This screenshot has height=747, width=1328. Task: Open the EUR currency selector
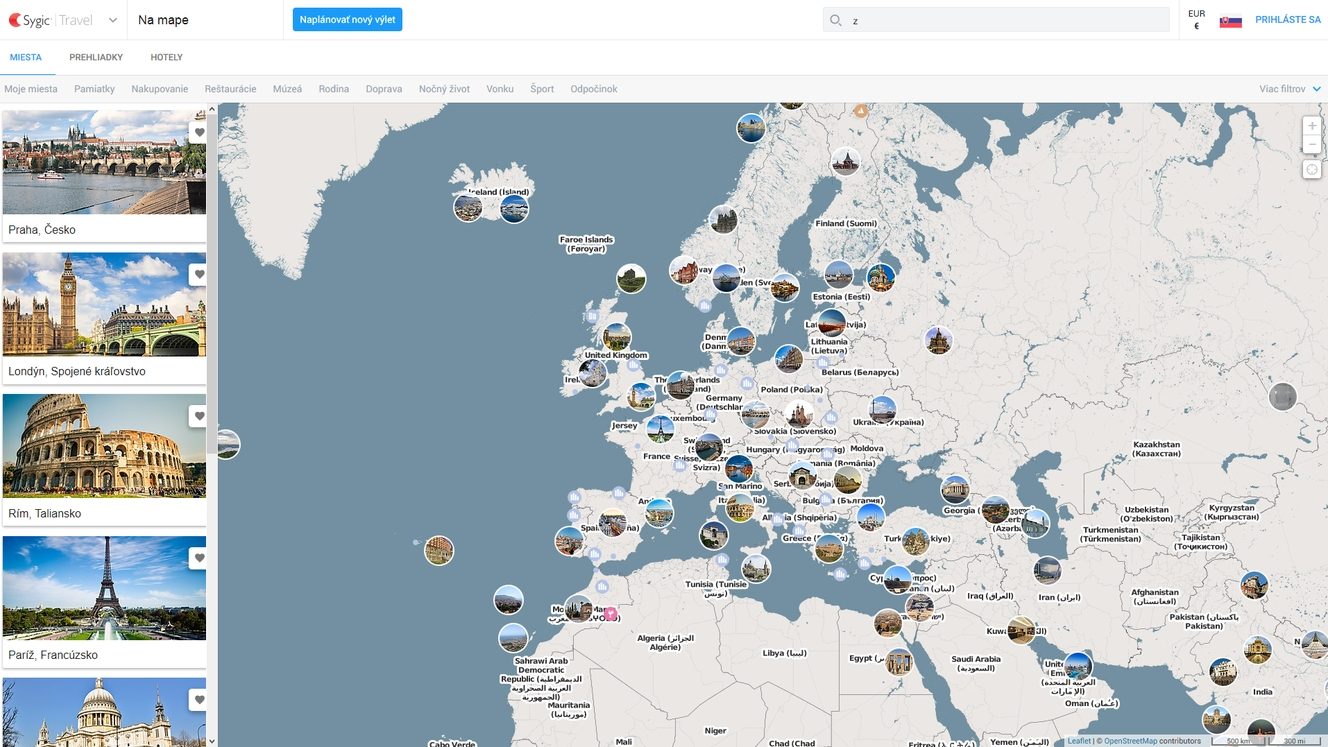pos(1196,20)
